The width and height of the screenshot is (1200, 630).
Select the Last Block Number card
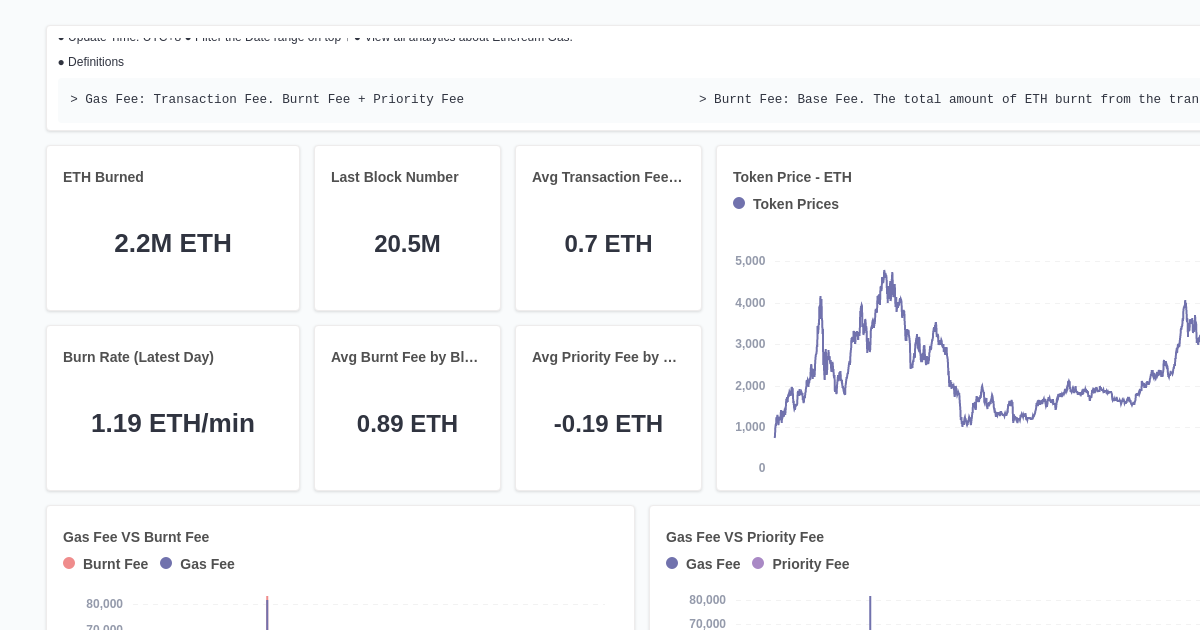(x=407, y=227)
